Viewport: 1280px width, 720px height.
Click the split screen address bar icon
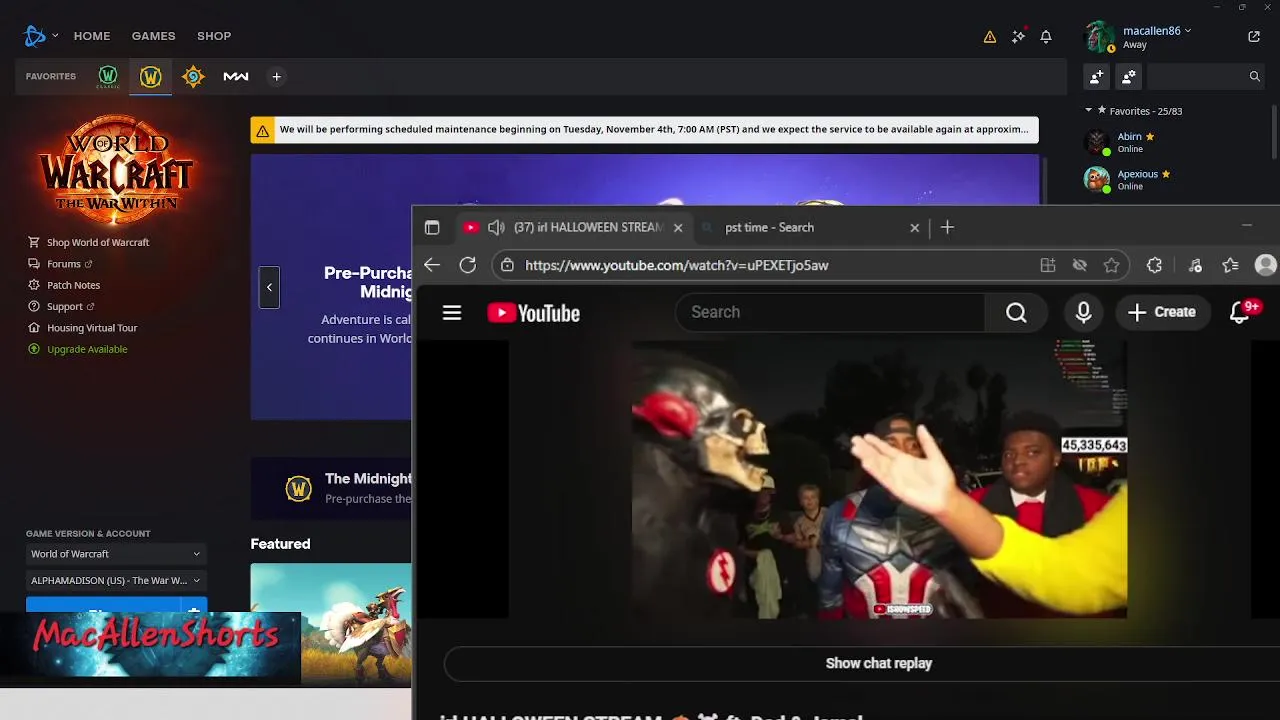click(x=1048, y=265)
